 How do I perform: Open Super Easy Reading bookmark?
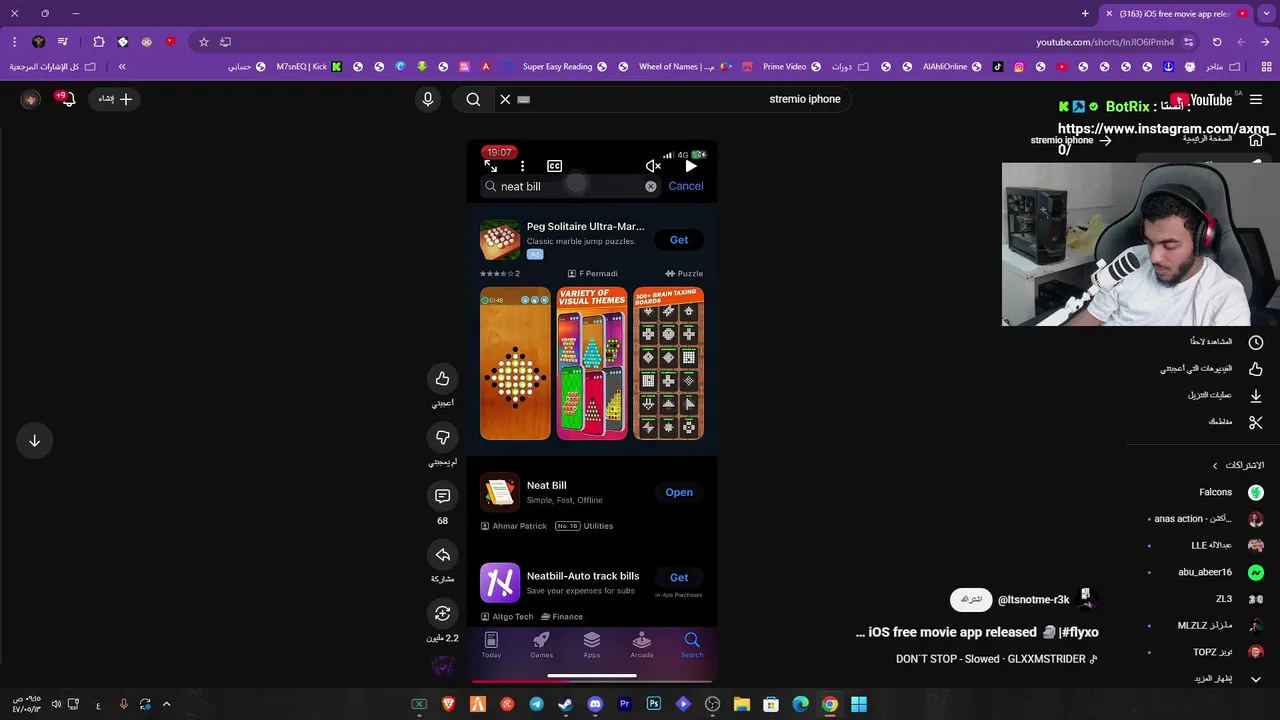click(564, 67)
